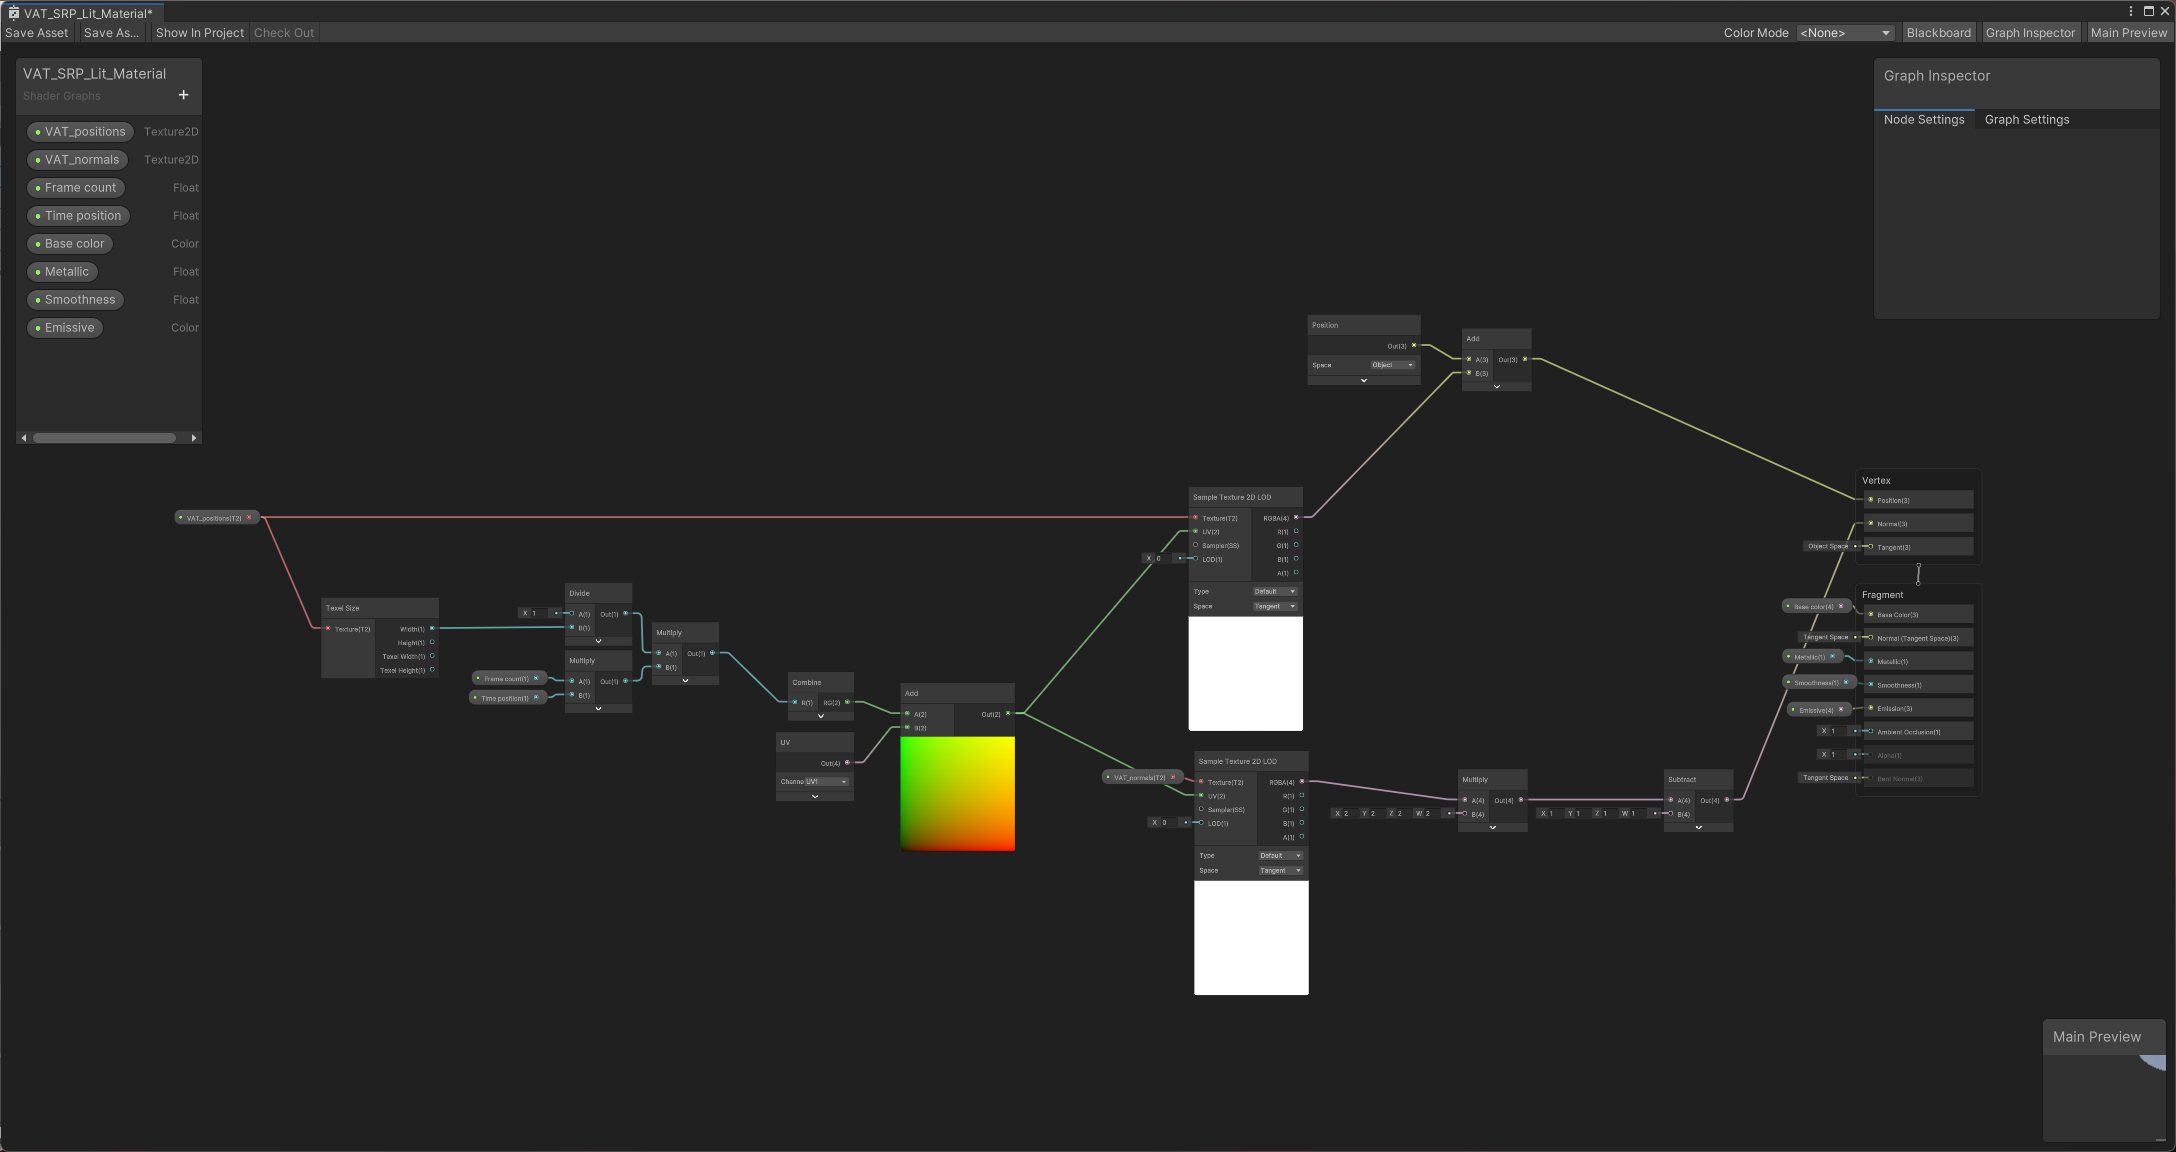This screenshot has height=1152, width=2176.
Task: Click the plus icon to add blackboard property
Action: tap(183, 95)
